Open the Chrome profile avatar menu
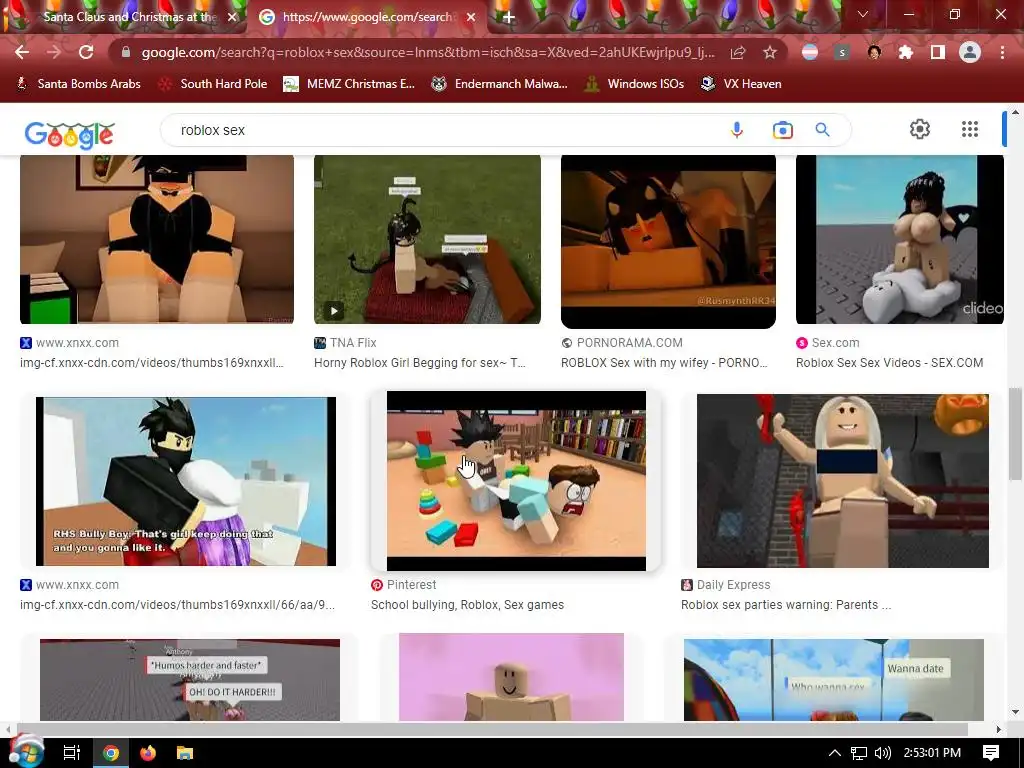This screenshot has width=1024, height=768. (970, 52)
